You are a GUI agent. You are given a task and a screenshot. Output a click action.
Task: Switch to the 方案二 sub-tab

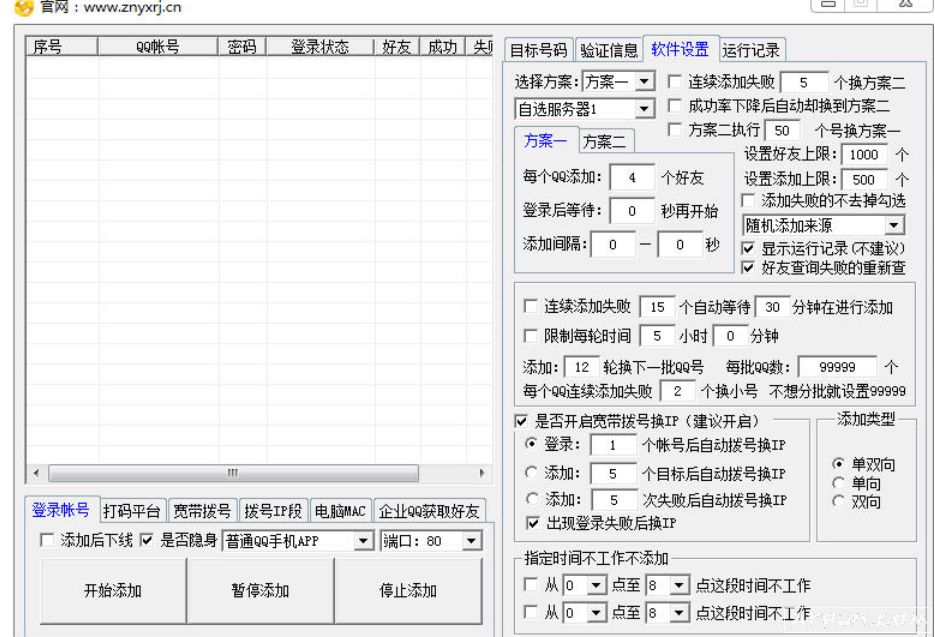605,142
